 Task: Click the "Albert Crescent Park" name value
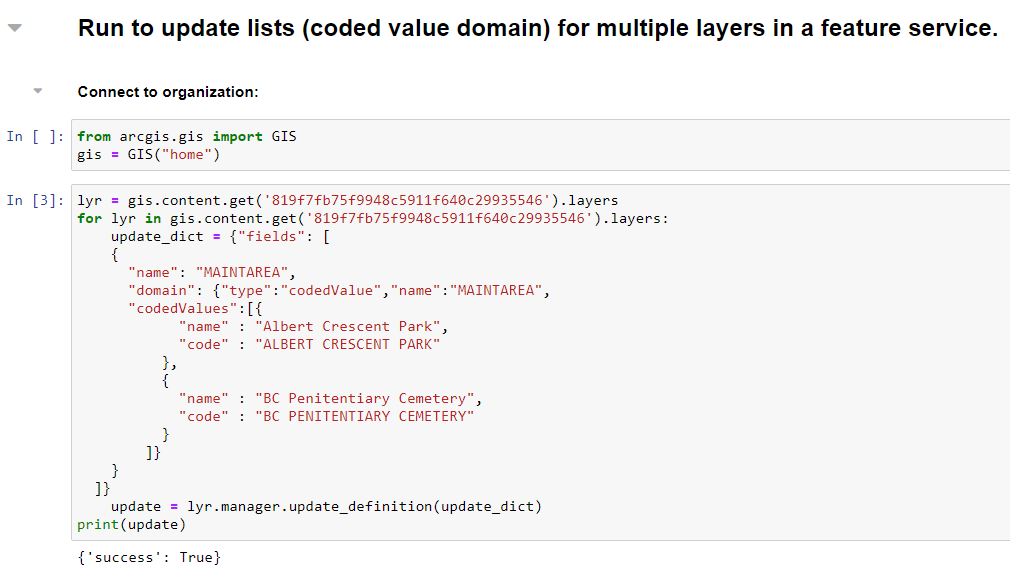348,326
